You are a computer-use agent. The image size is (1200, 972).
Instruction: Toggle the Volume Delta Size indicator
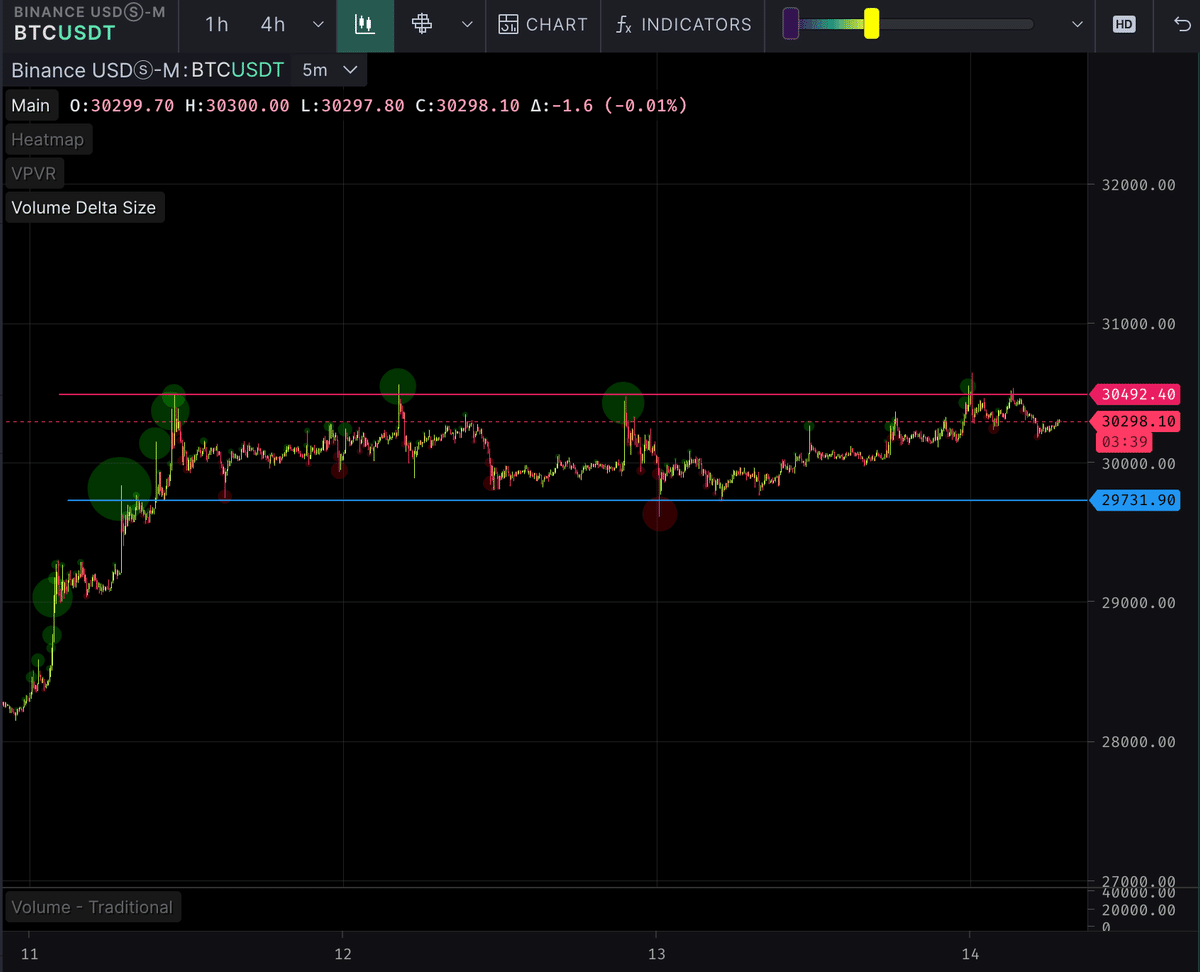(x=84, y=208)
